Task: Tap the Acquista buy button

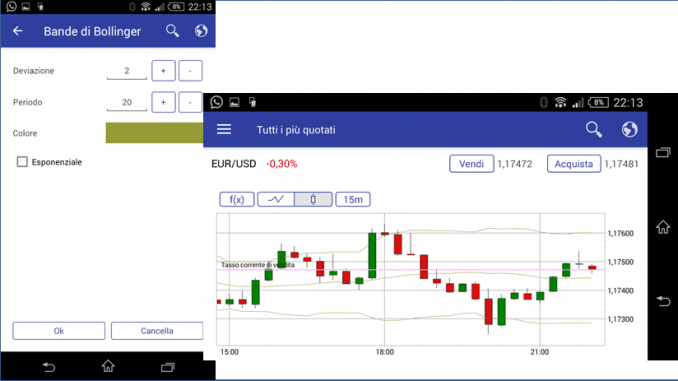Action: (x=574, y=164)
